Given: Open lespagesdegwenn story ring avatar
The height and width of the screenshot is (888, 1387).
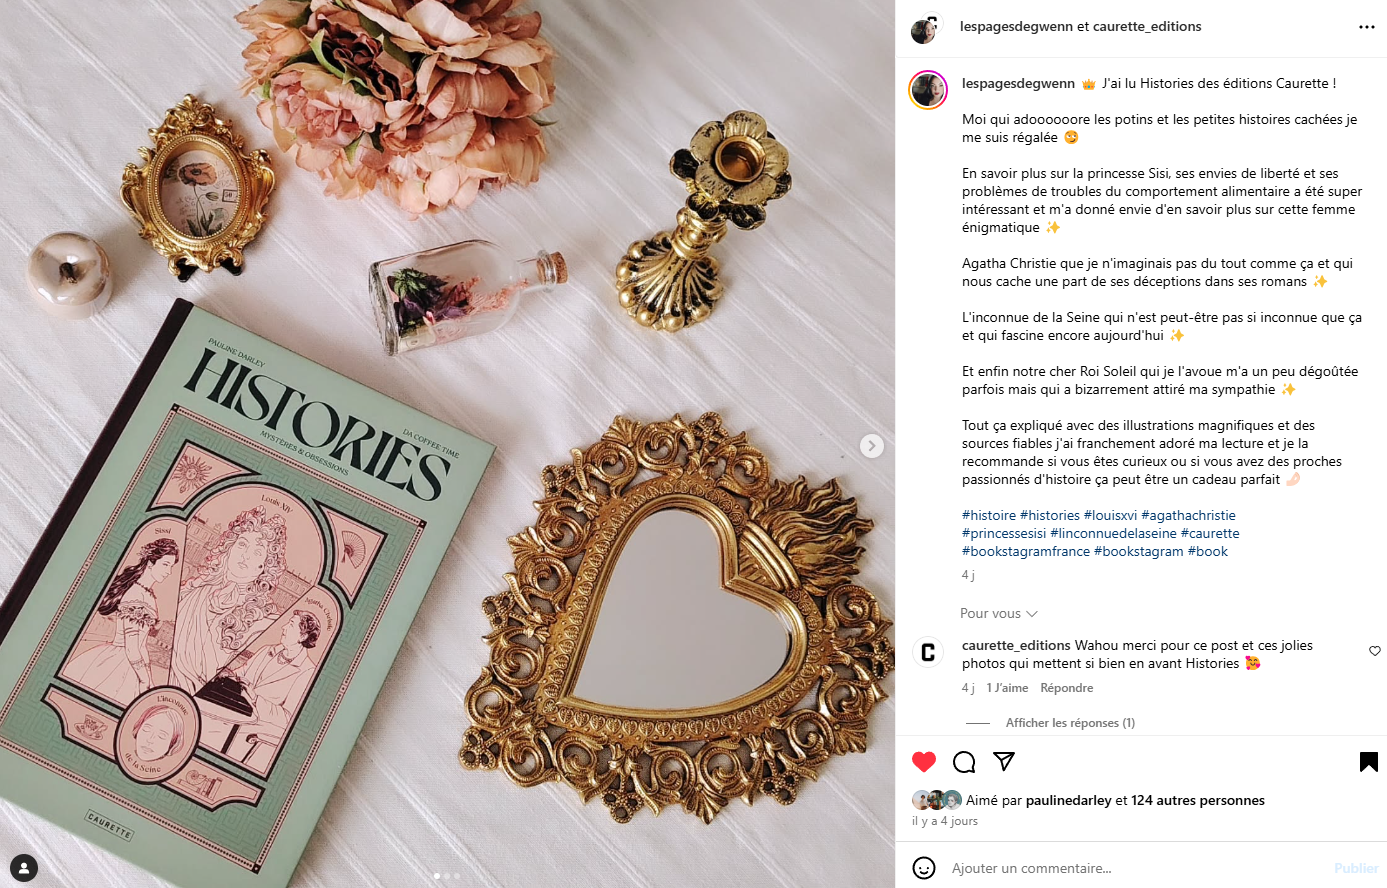Looking at the screenshot, I should coord(928,90).
